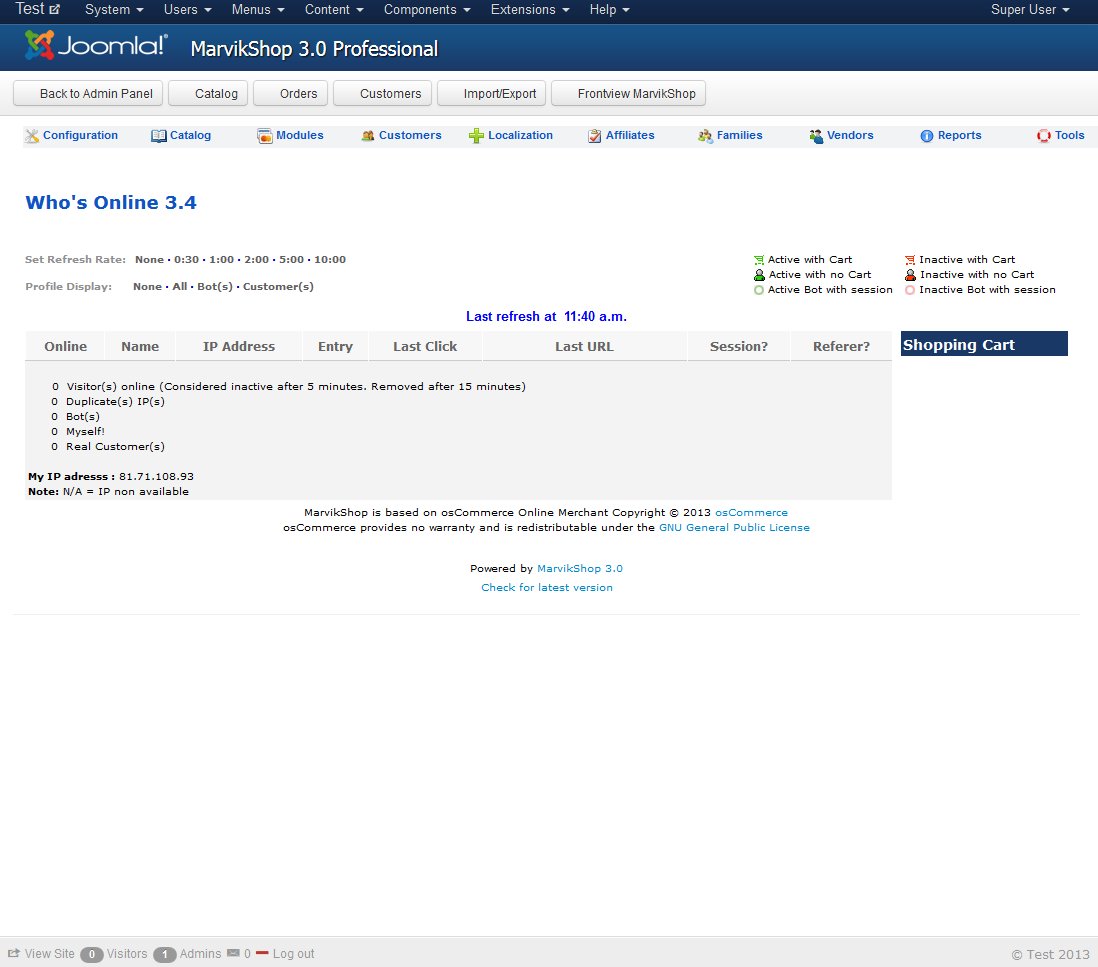Open the Super User account dropdown

(x=1030, y=10)
